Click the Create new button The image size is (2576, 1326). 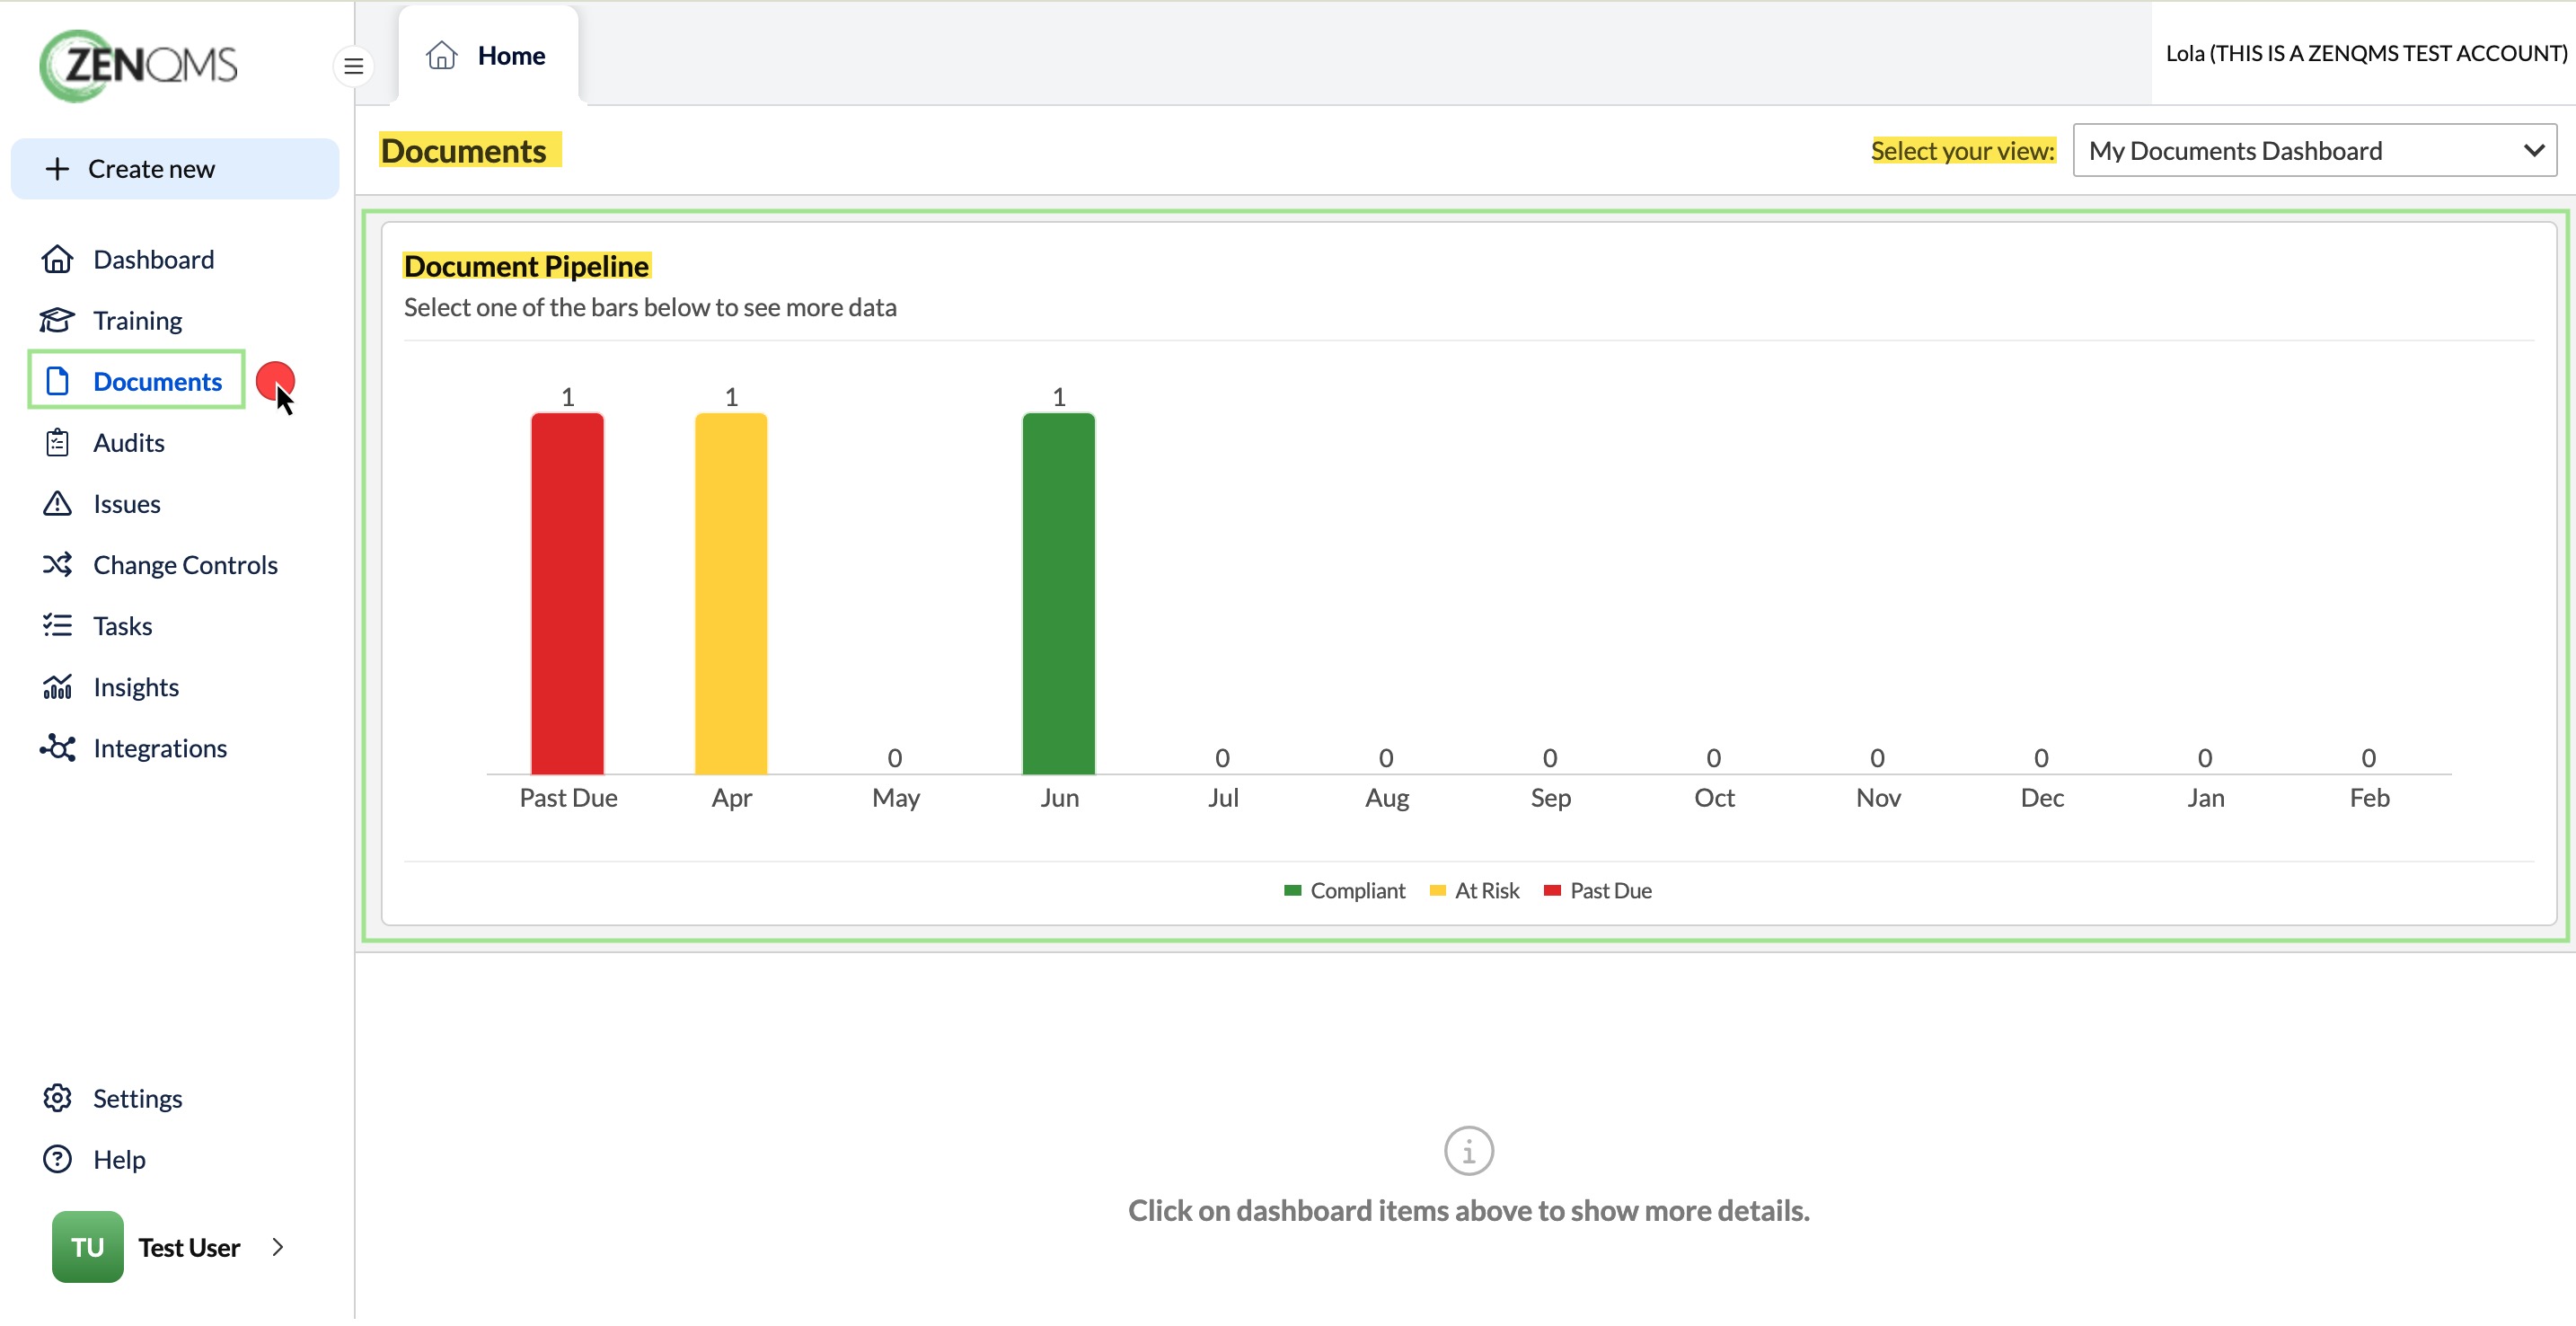click(x=174, y=169)
